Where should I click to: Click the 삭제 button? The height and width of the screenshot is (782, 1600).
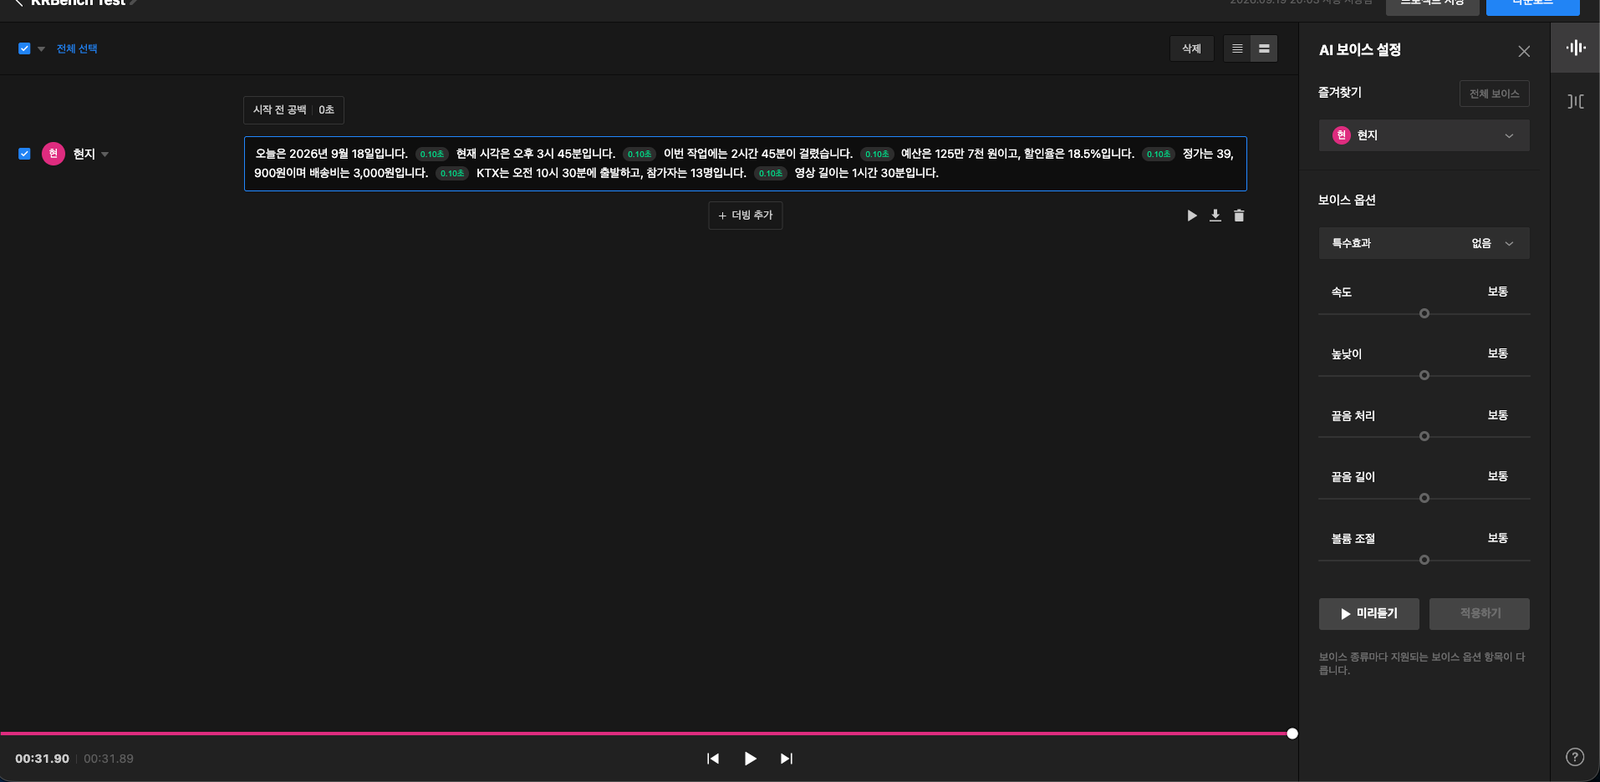pyautogui.click(x=1191, y=48)
